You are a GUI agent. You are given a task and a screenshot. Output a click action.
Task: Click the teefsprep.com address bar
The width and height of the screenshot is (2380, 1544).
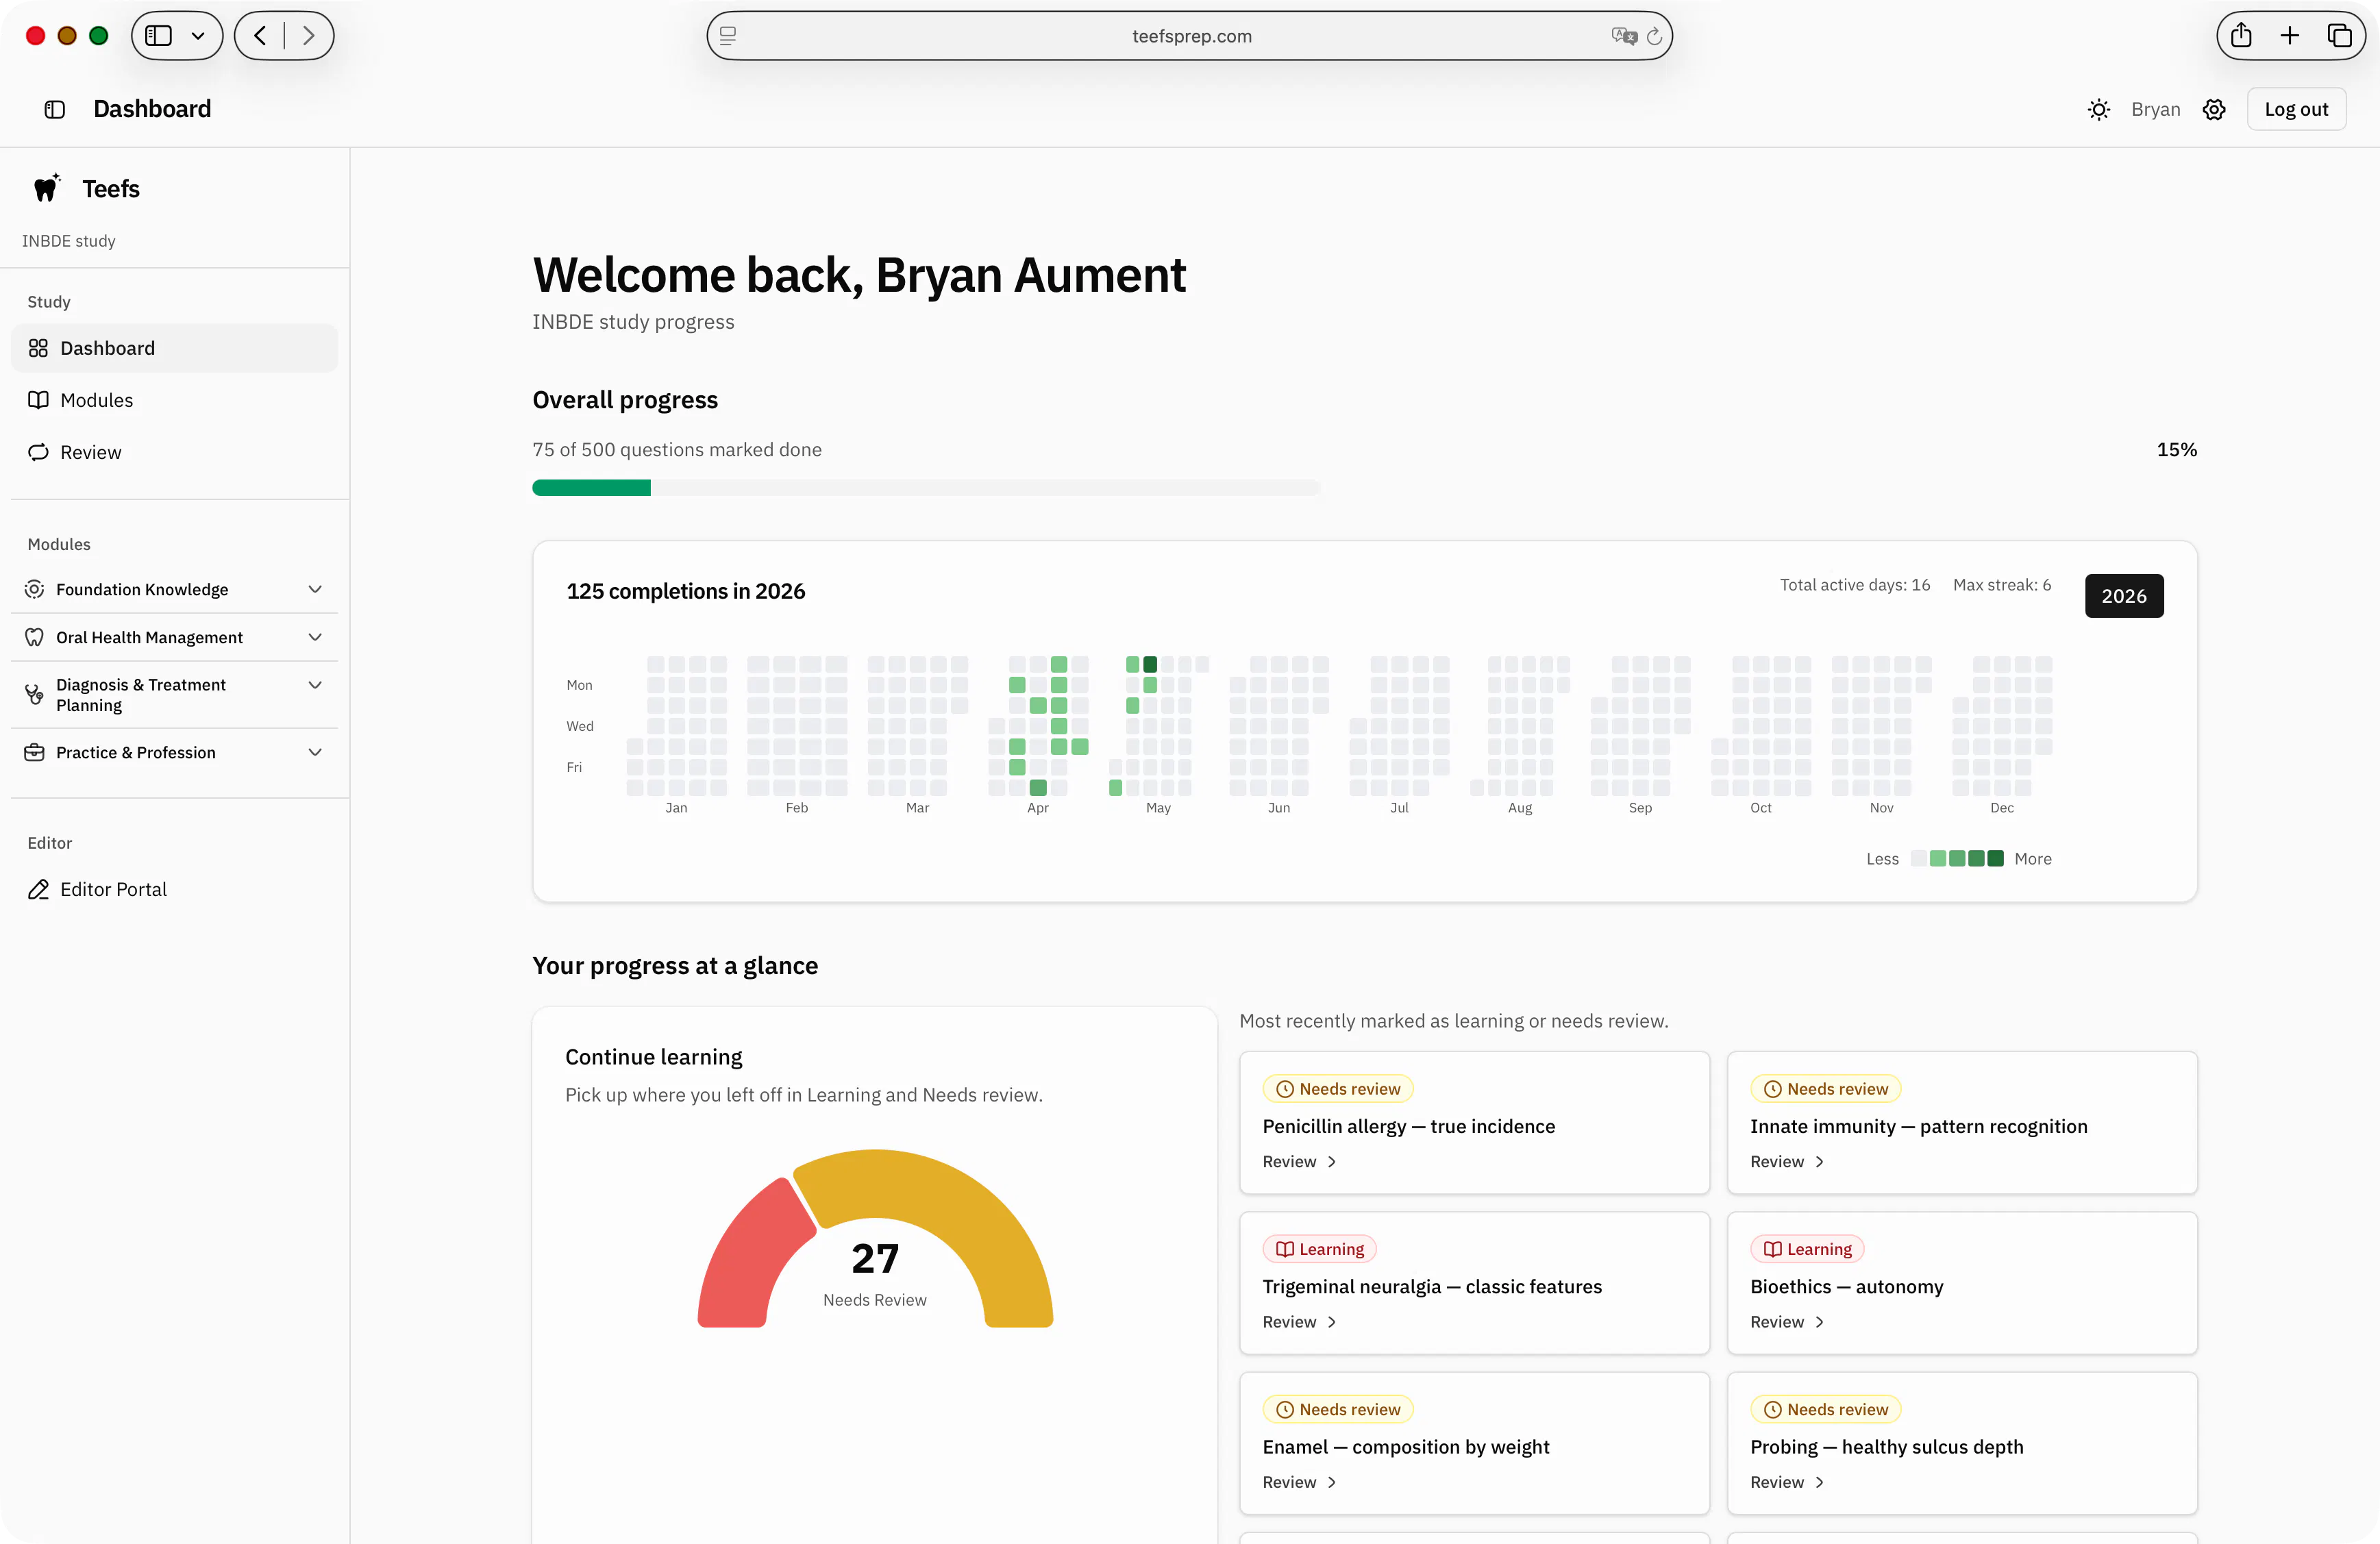pyautogui.click(x=1190, y=36)
